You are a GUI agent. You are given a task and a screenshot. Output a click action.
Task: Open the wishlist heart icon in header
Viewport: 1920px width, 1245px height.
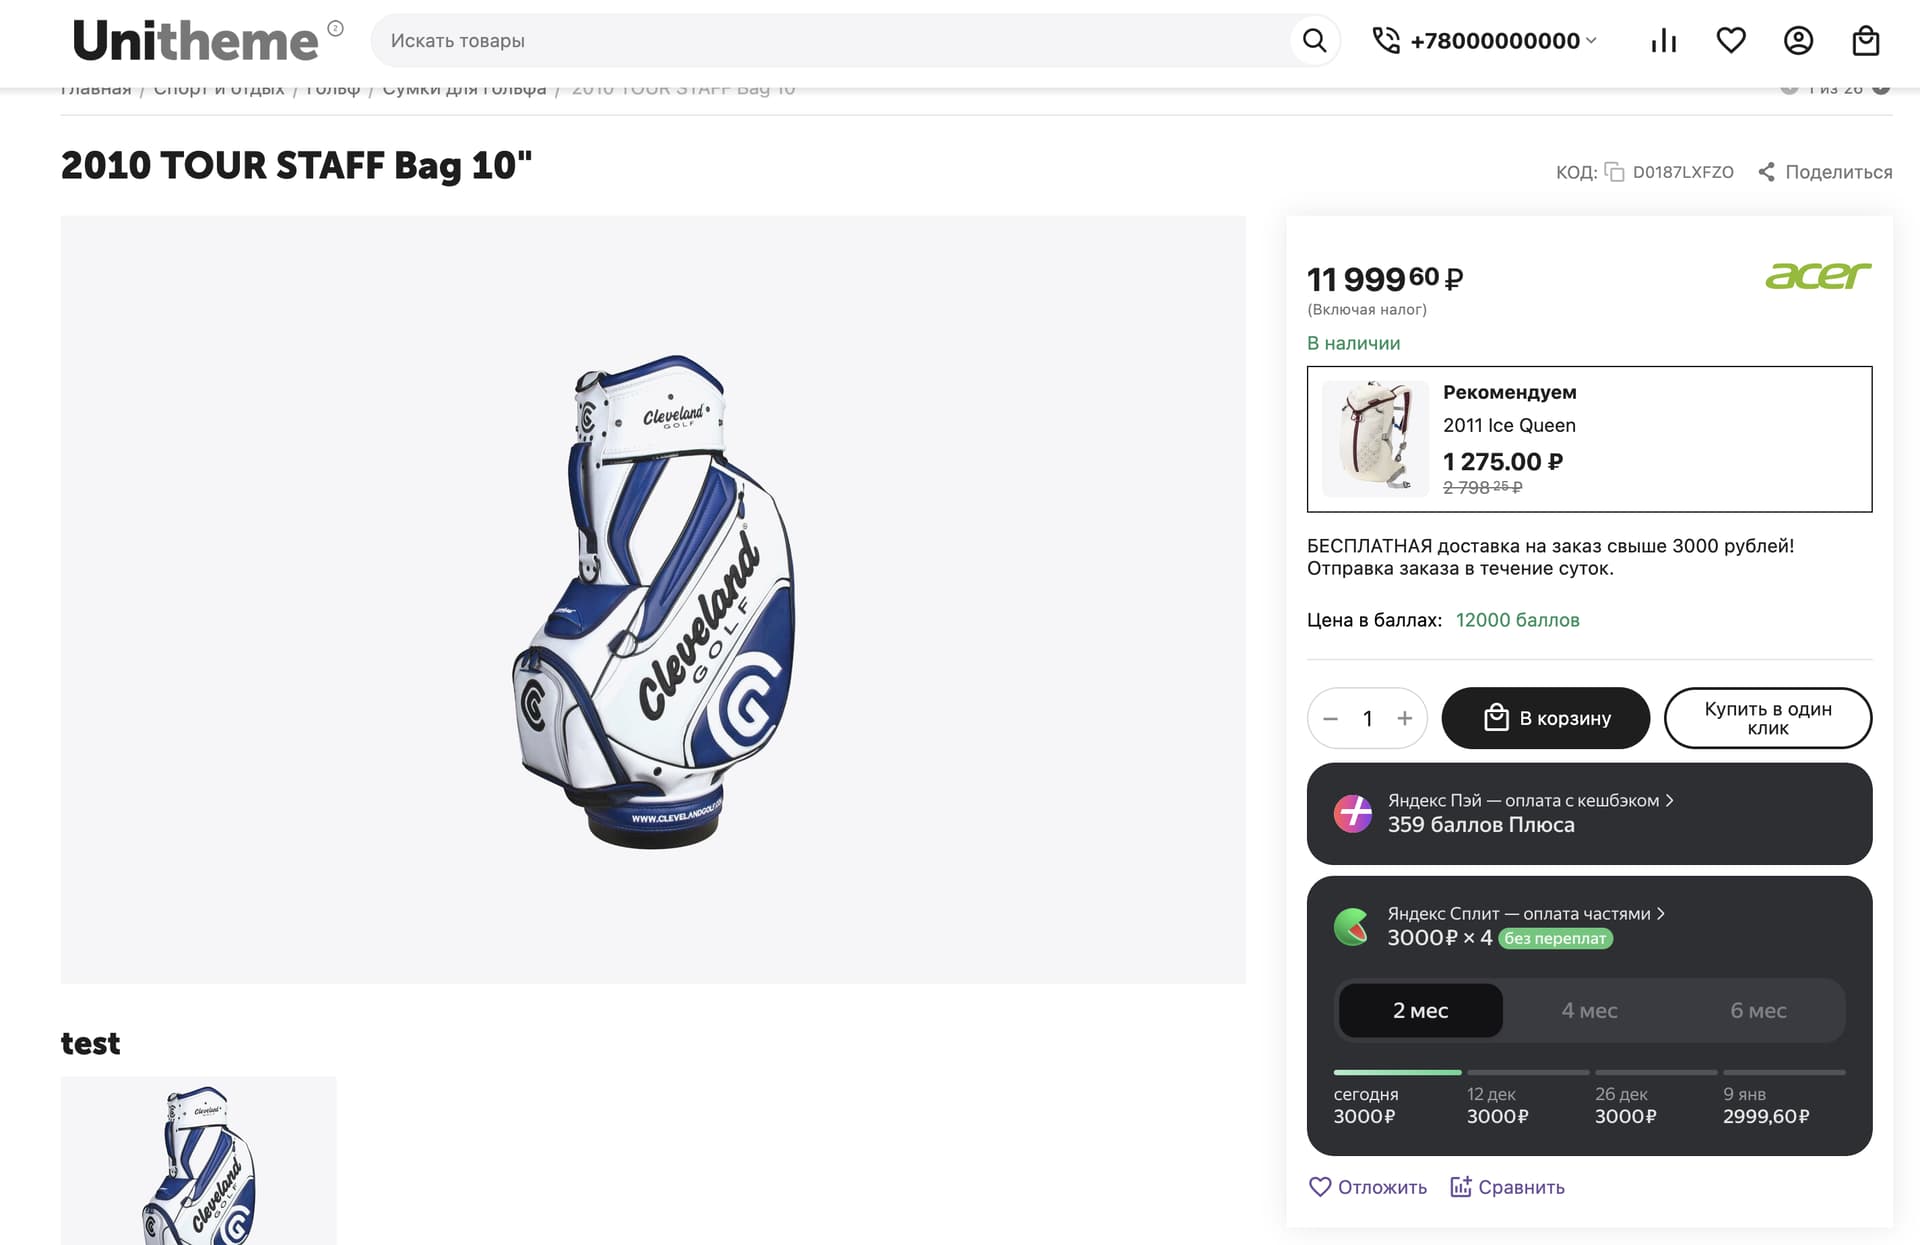point(1731,41)
